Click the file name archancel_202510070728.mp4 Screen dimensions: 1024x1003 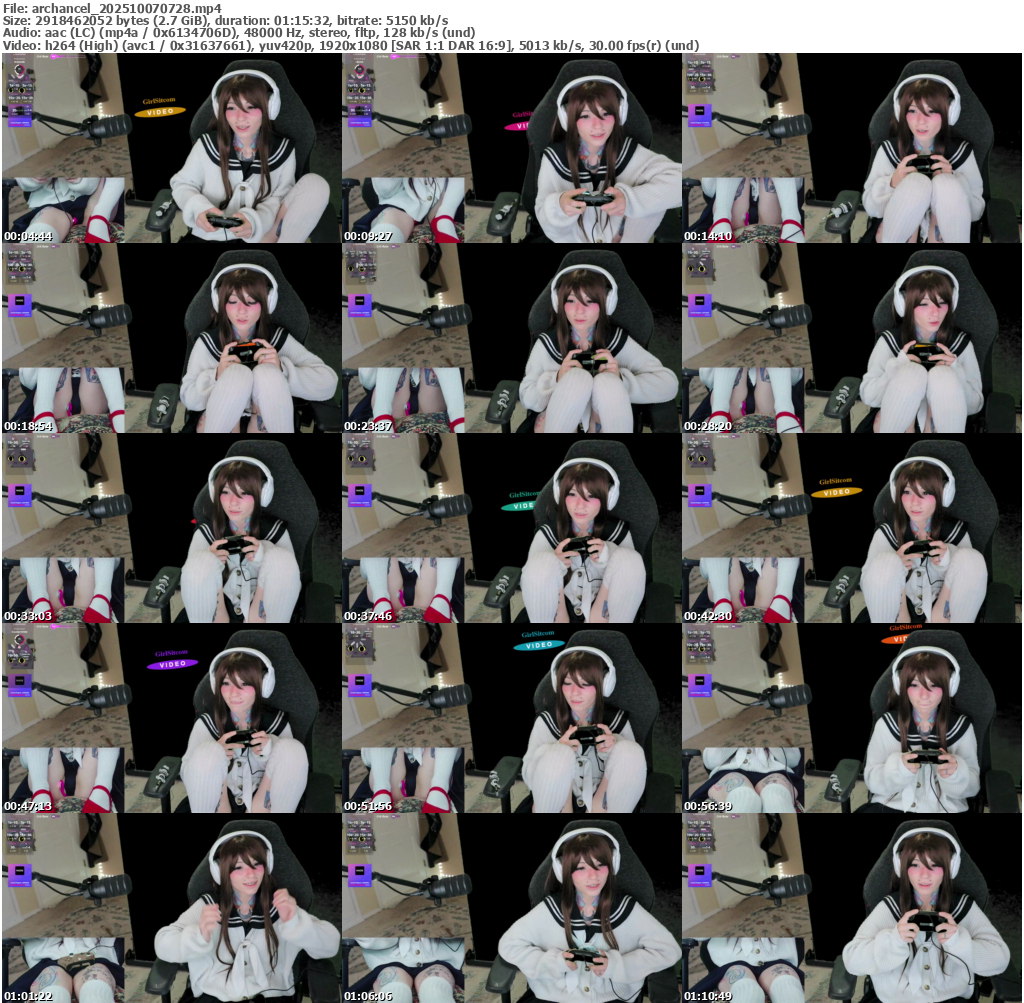point(127,8)
